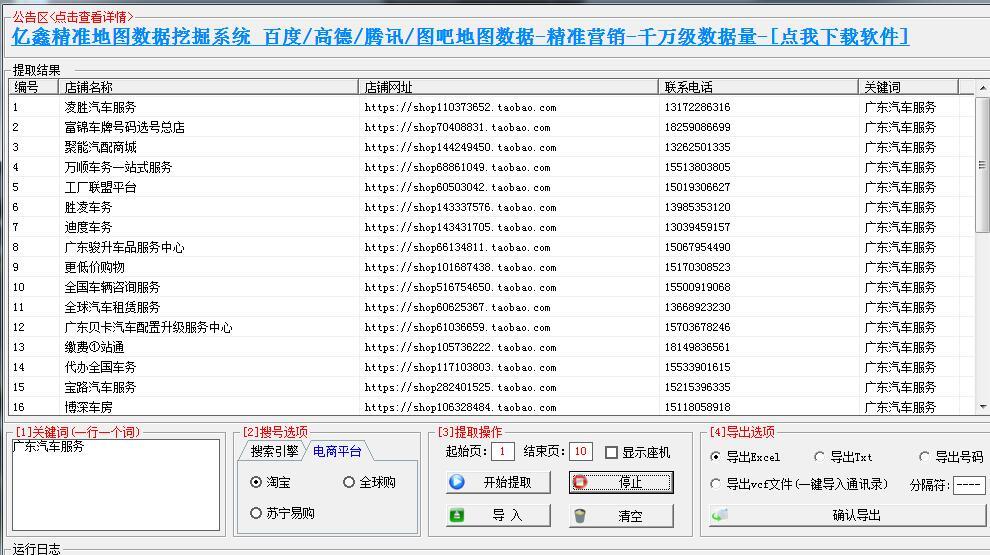Sort by the 联系电话 column header
990x555 pixels.
click(758, 87)
